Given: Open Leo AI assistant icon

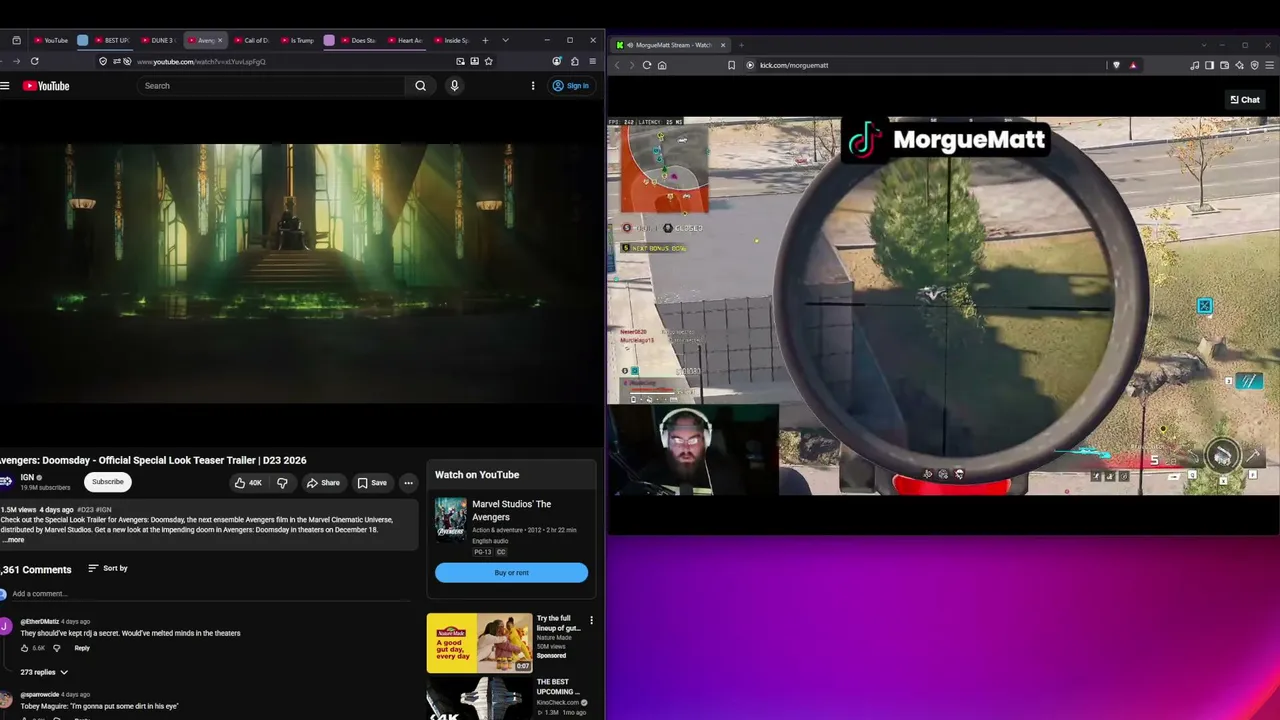Looking at the screenshot, I should 1239,65.
